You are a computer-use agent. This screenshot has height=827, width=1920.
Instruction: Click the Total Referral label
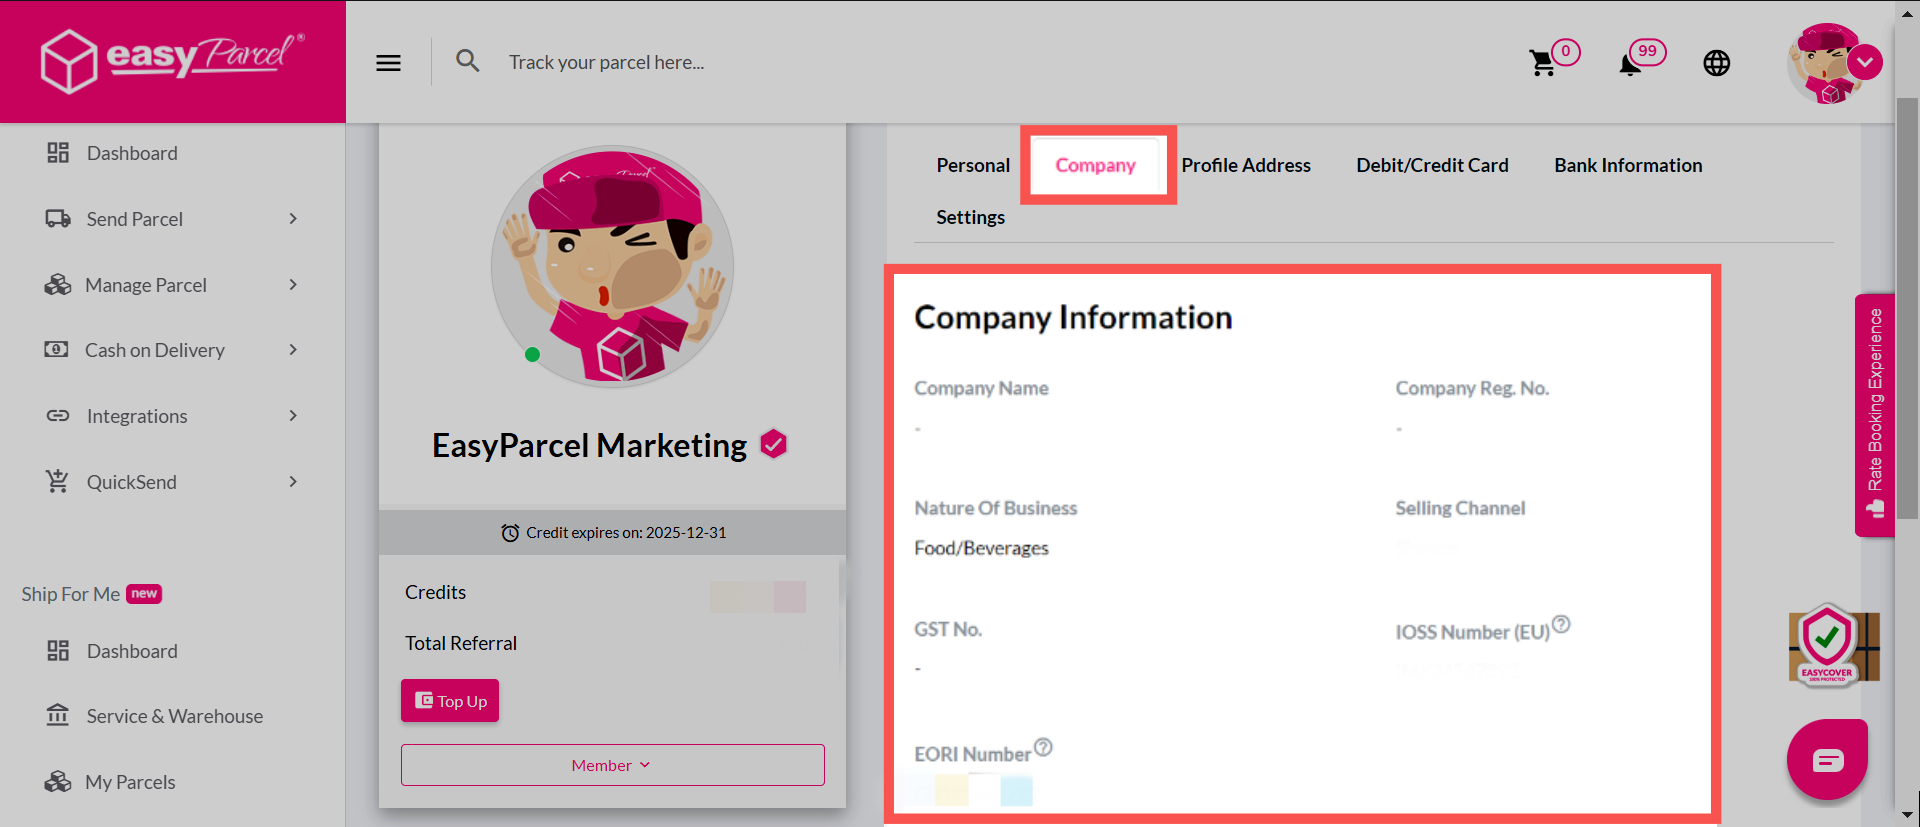pyautogui.click(x=461, y=643)
